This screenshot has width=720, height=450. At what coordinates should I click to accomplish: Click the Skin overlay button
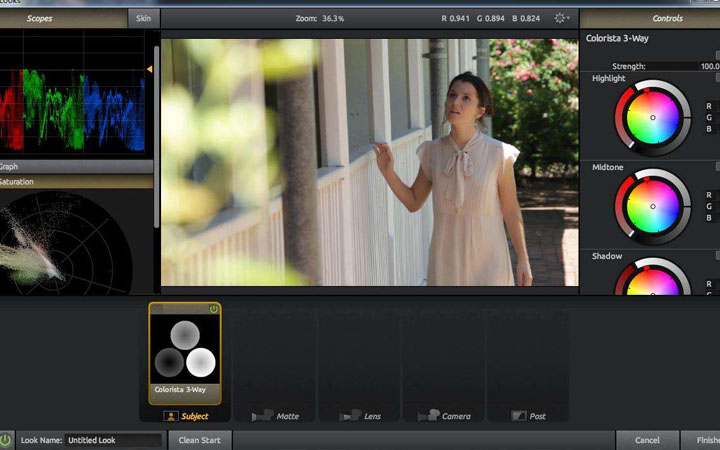click(x=142, y=18)
